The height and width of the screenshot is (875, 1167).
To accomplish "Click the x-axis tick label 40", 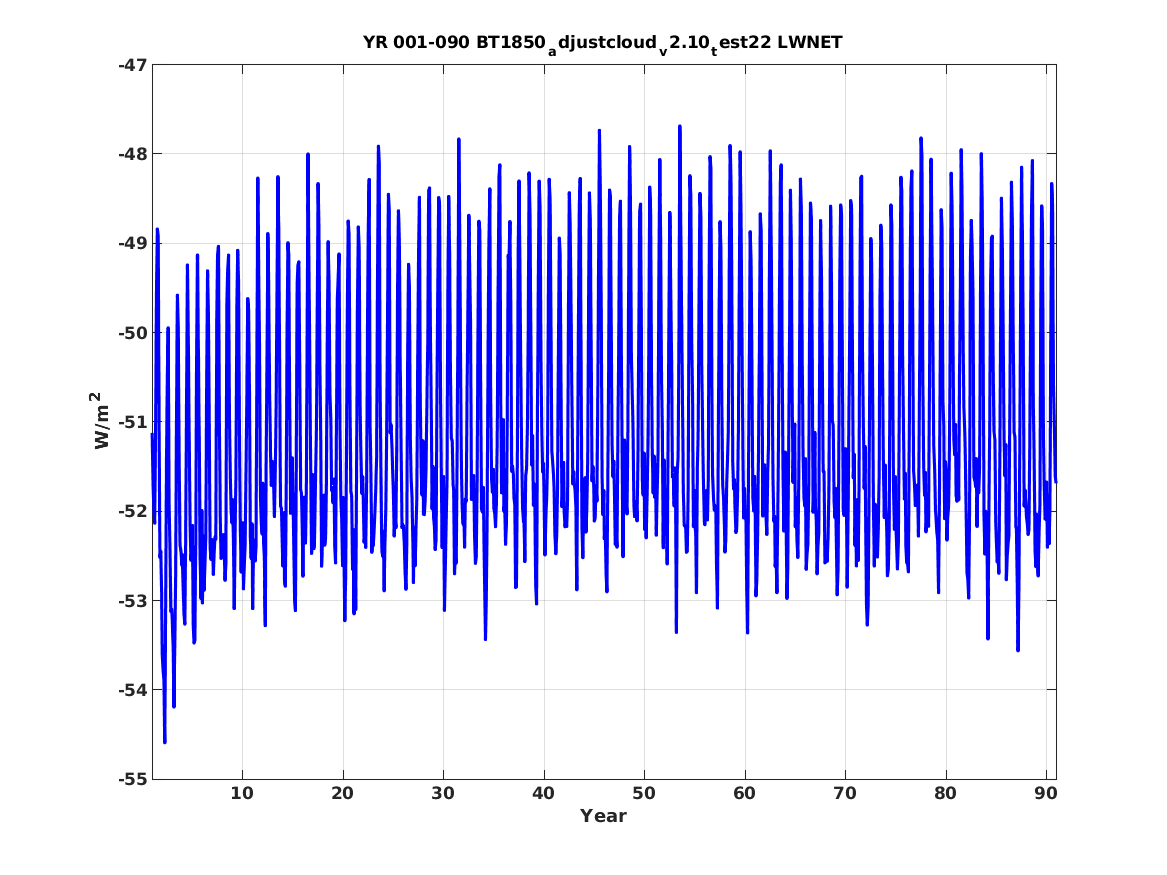I will pos(543,794).
